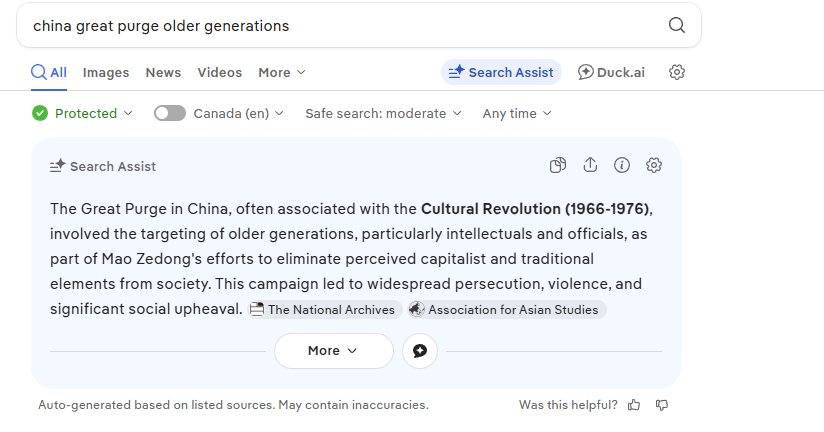
Task: Share the Search Assist answer
Action: pyautogui.click(x=590, y=166)
